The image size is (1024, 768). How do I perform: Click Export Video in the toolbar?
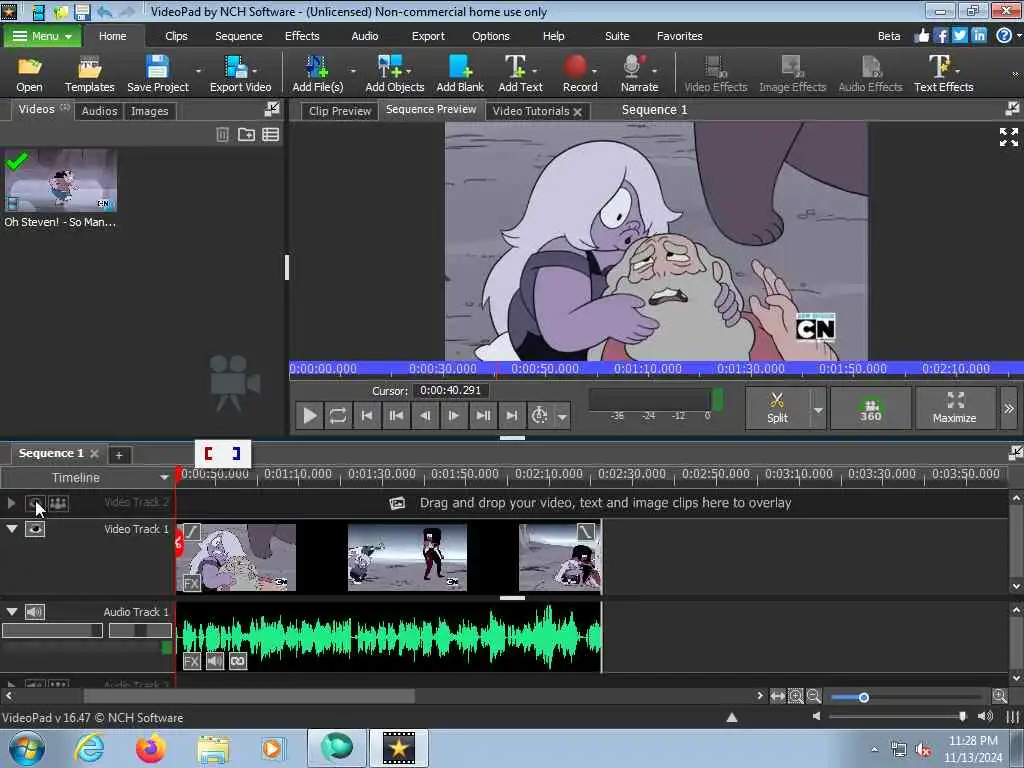click(240, 73)
